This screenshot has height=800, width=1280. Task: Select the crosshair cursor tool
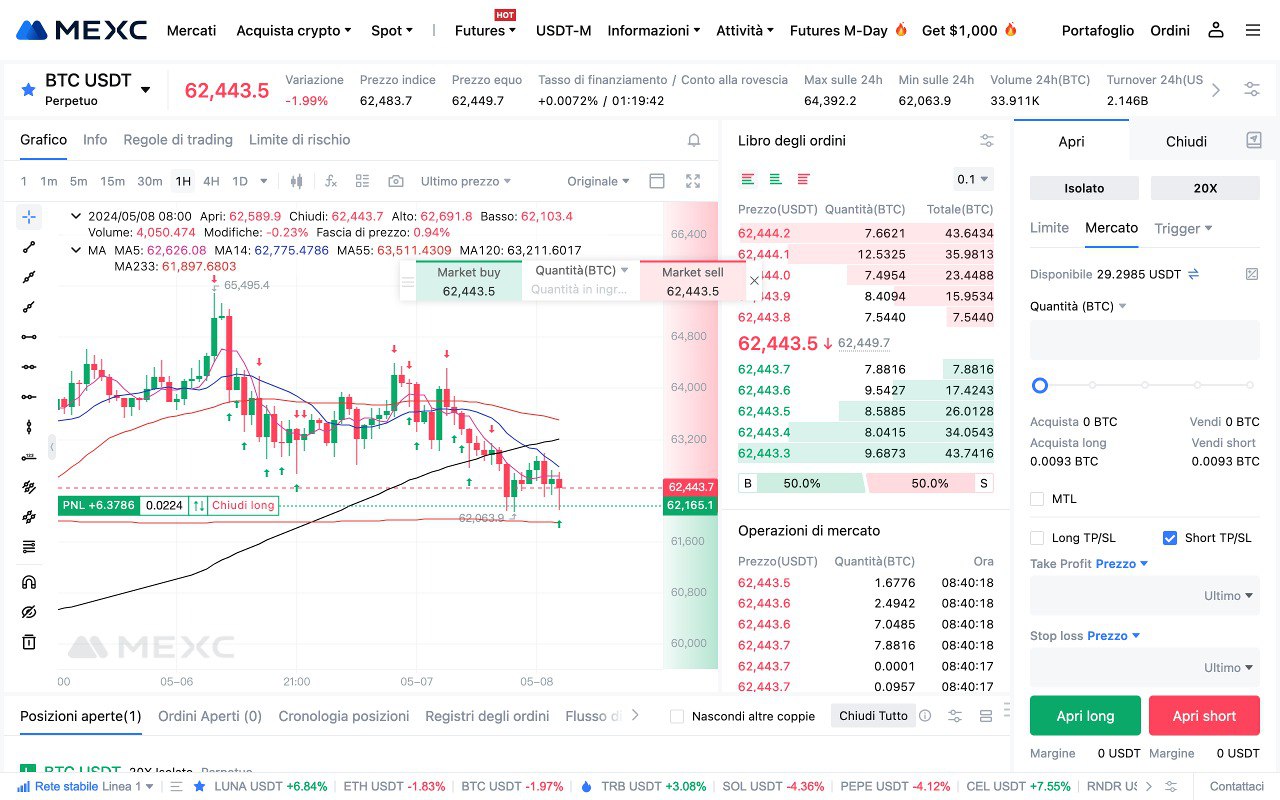click(x=29, y=217)
